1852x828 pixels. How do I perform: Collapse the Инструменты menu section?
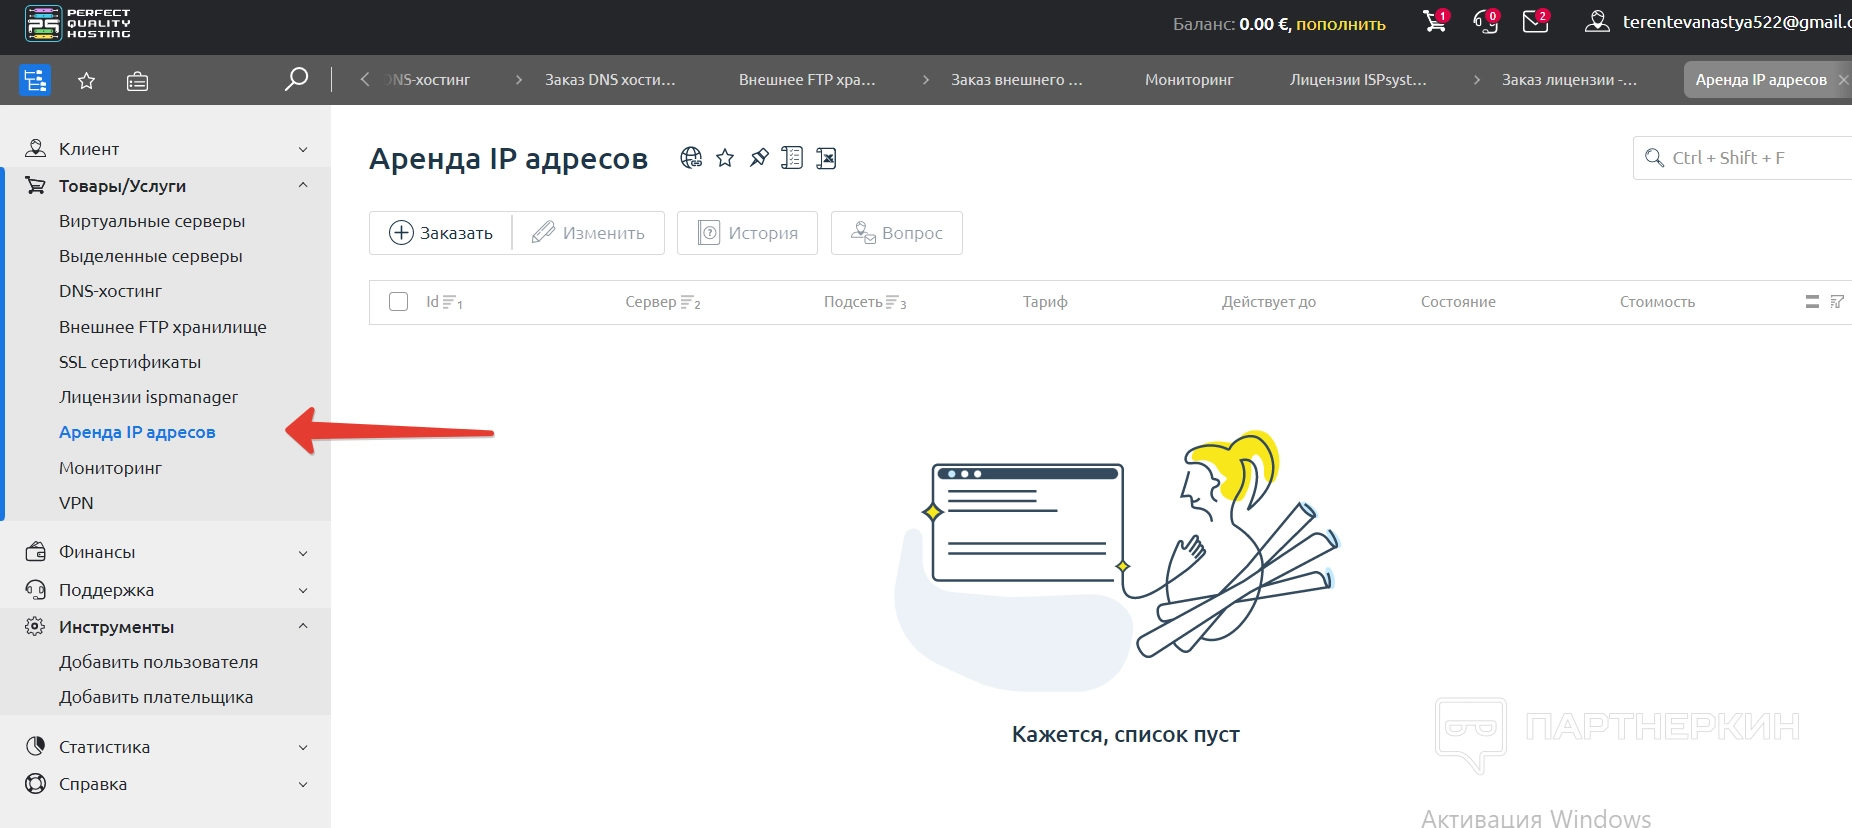coord(165,627)
